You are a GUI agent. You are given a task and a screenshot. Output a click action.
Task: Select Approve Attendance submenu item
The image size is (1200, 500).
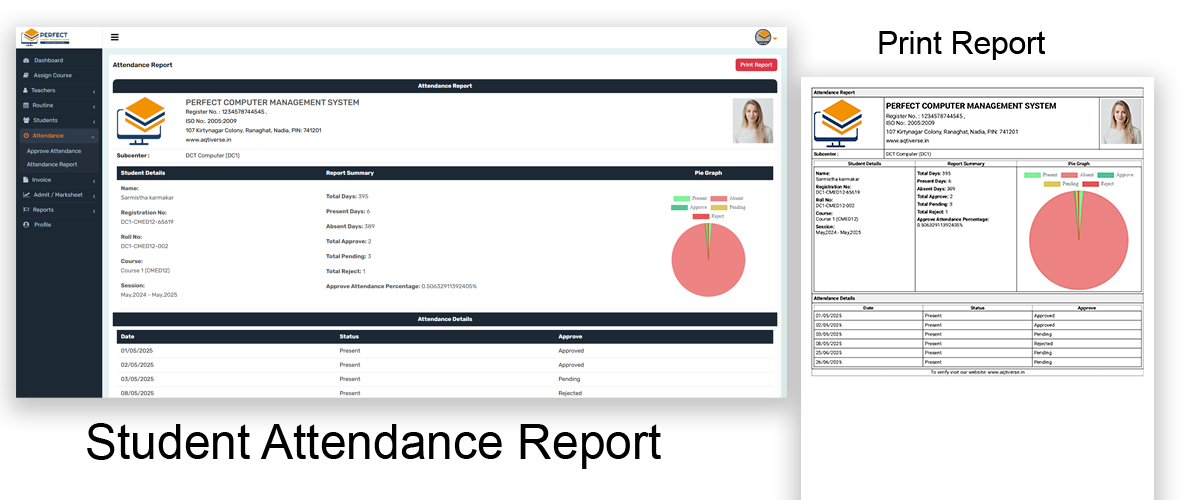tap(54, 151)
